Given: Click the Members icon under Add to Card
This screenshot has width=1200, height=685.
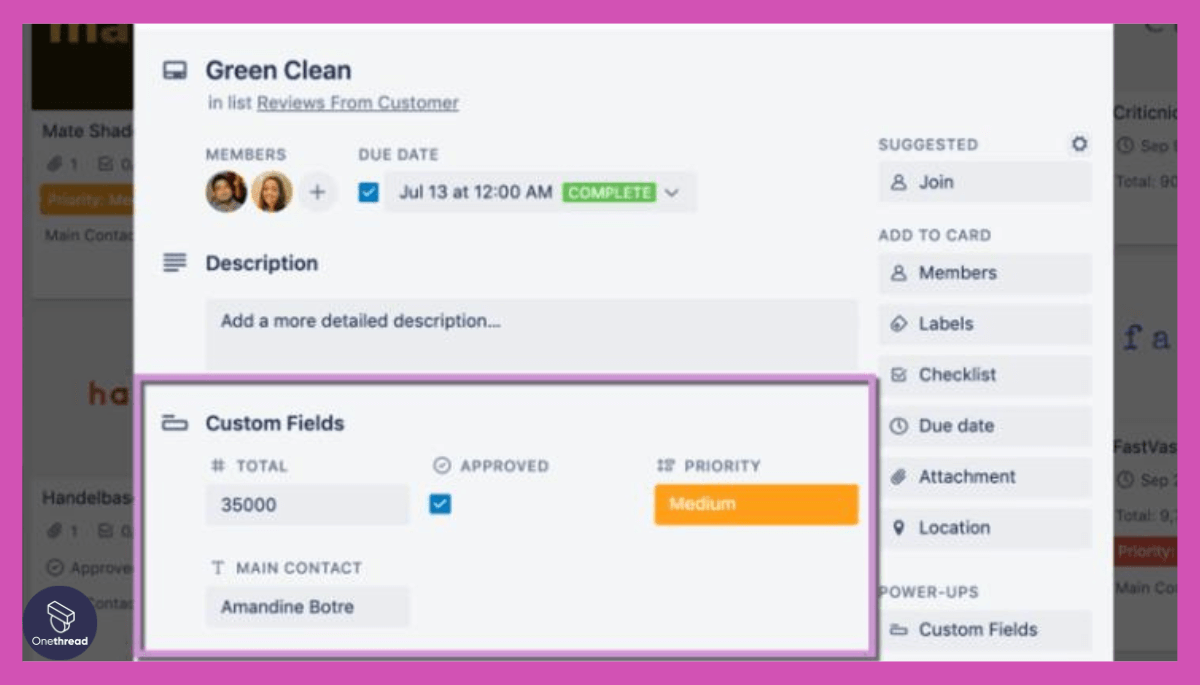Looking at the screenshot, I should [x=901, y=272].
